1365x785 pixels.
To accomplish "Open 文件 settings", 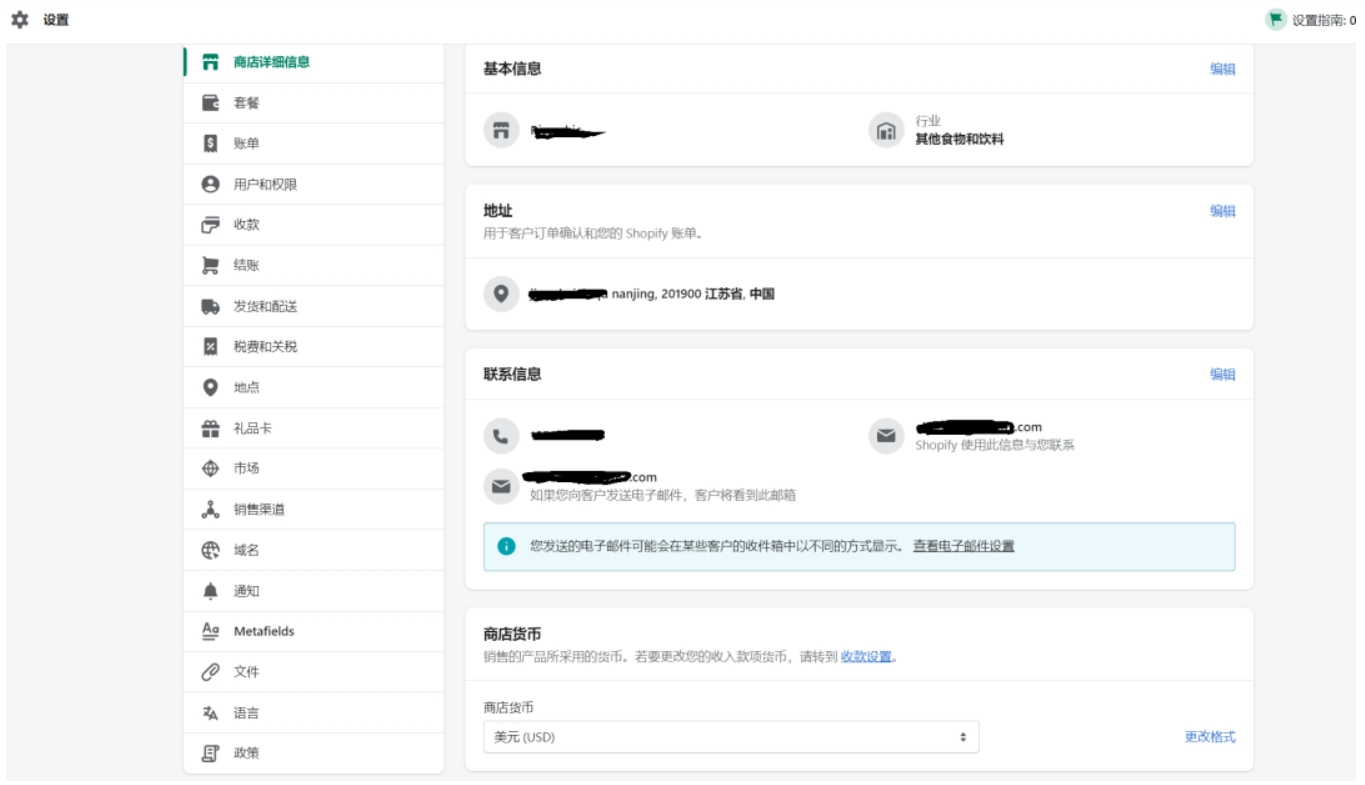I will tap(314, 672).
